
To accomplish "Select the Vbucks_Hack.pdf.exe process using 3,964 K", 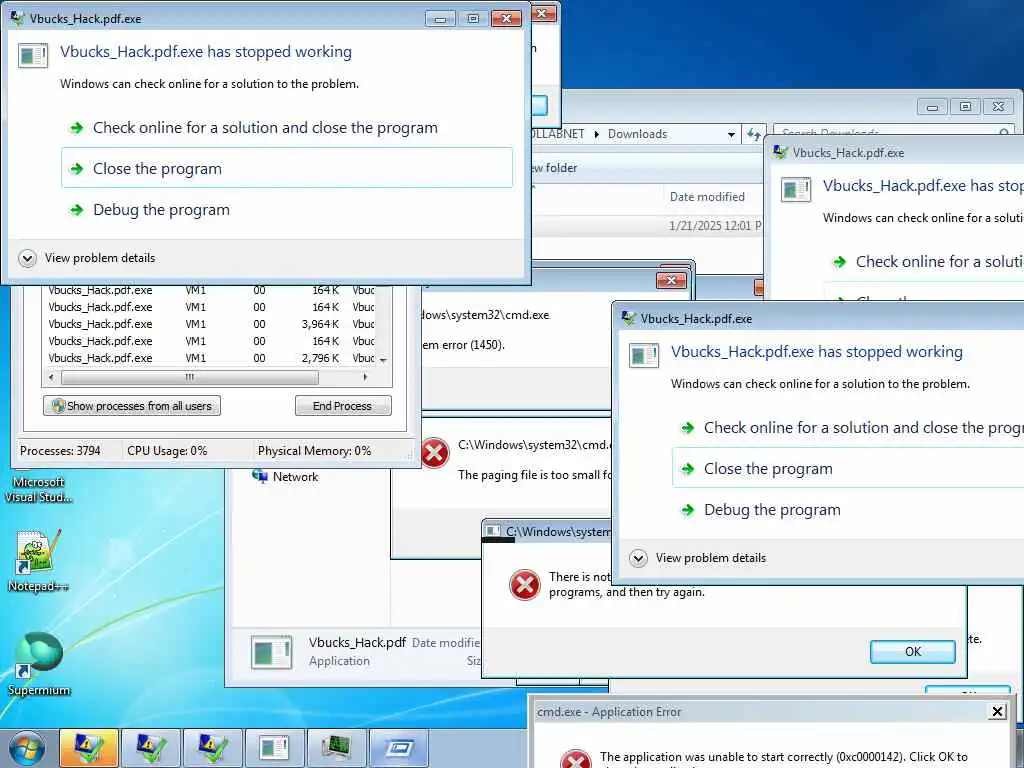I will point(211,324).
